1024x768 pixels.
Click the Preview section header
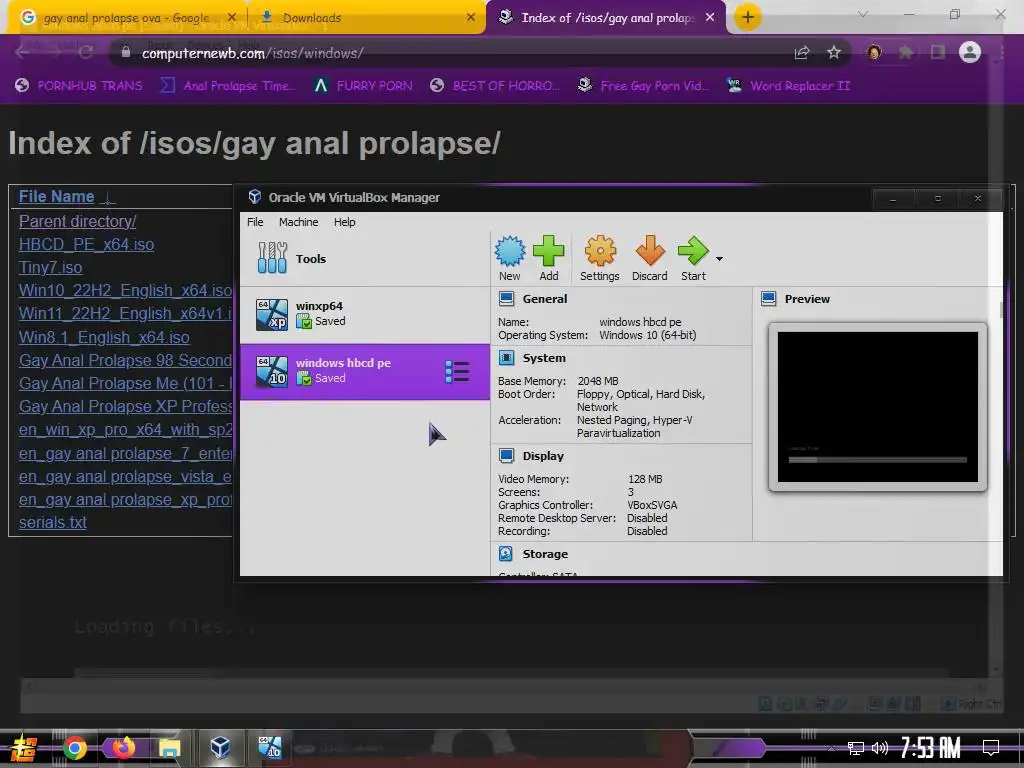[807, 299]
